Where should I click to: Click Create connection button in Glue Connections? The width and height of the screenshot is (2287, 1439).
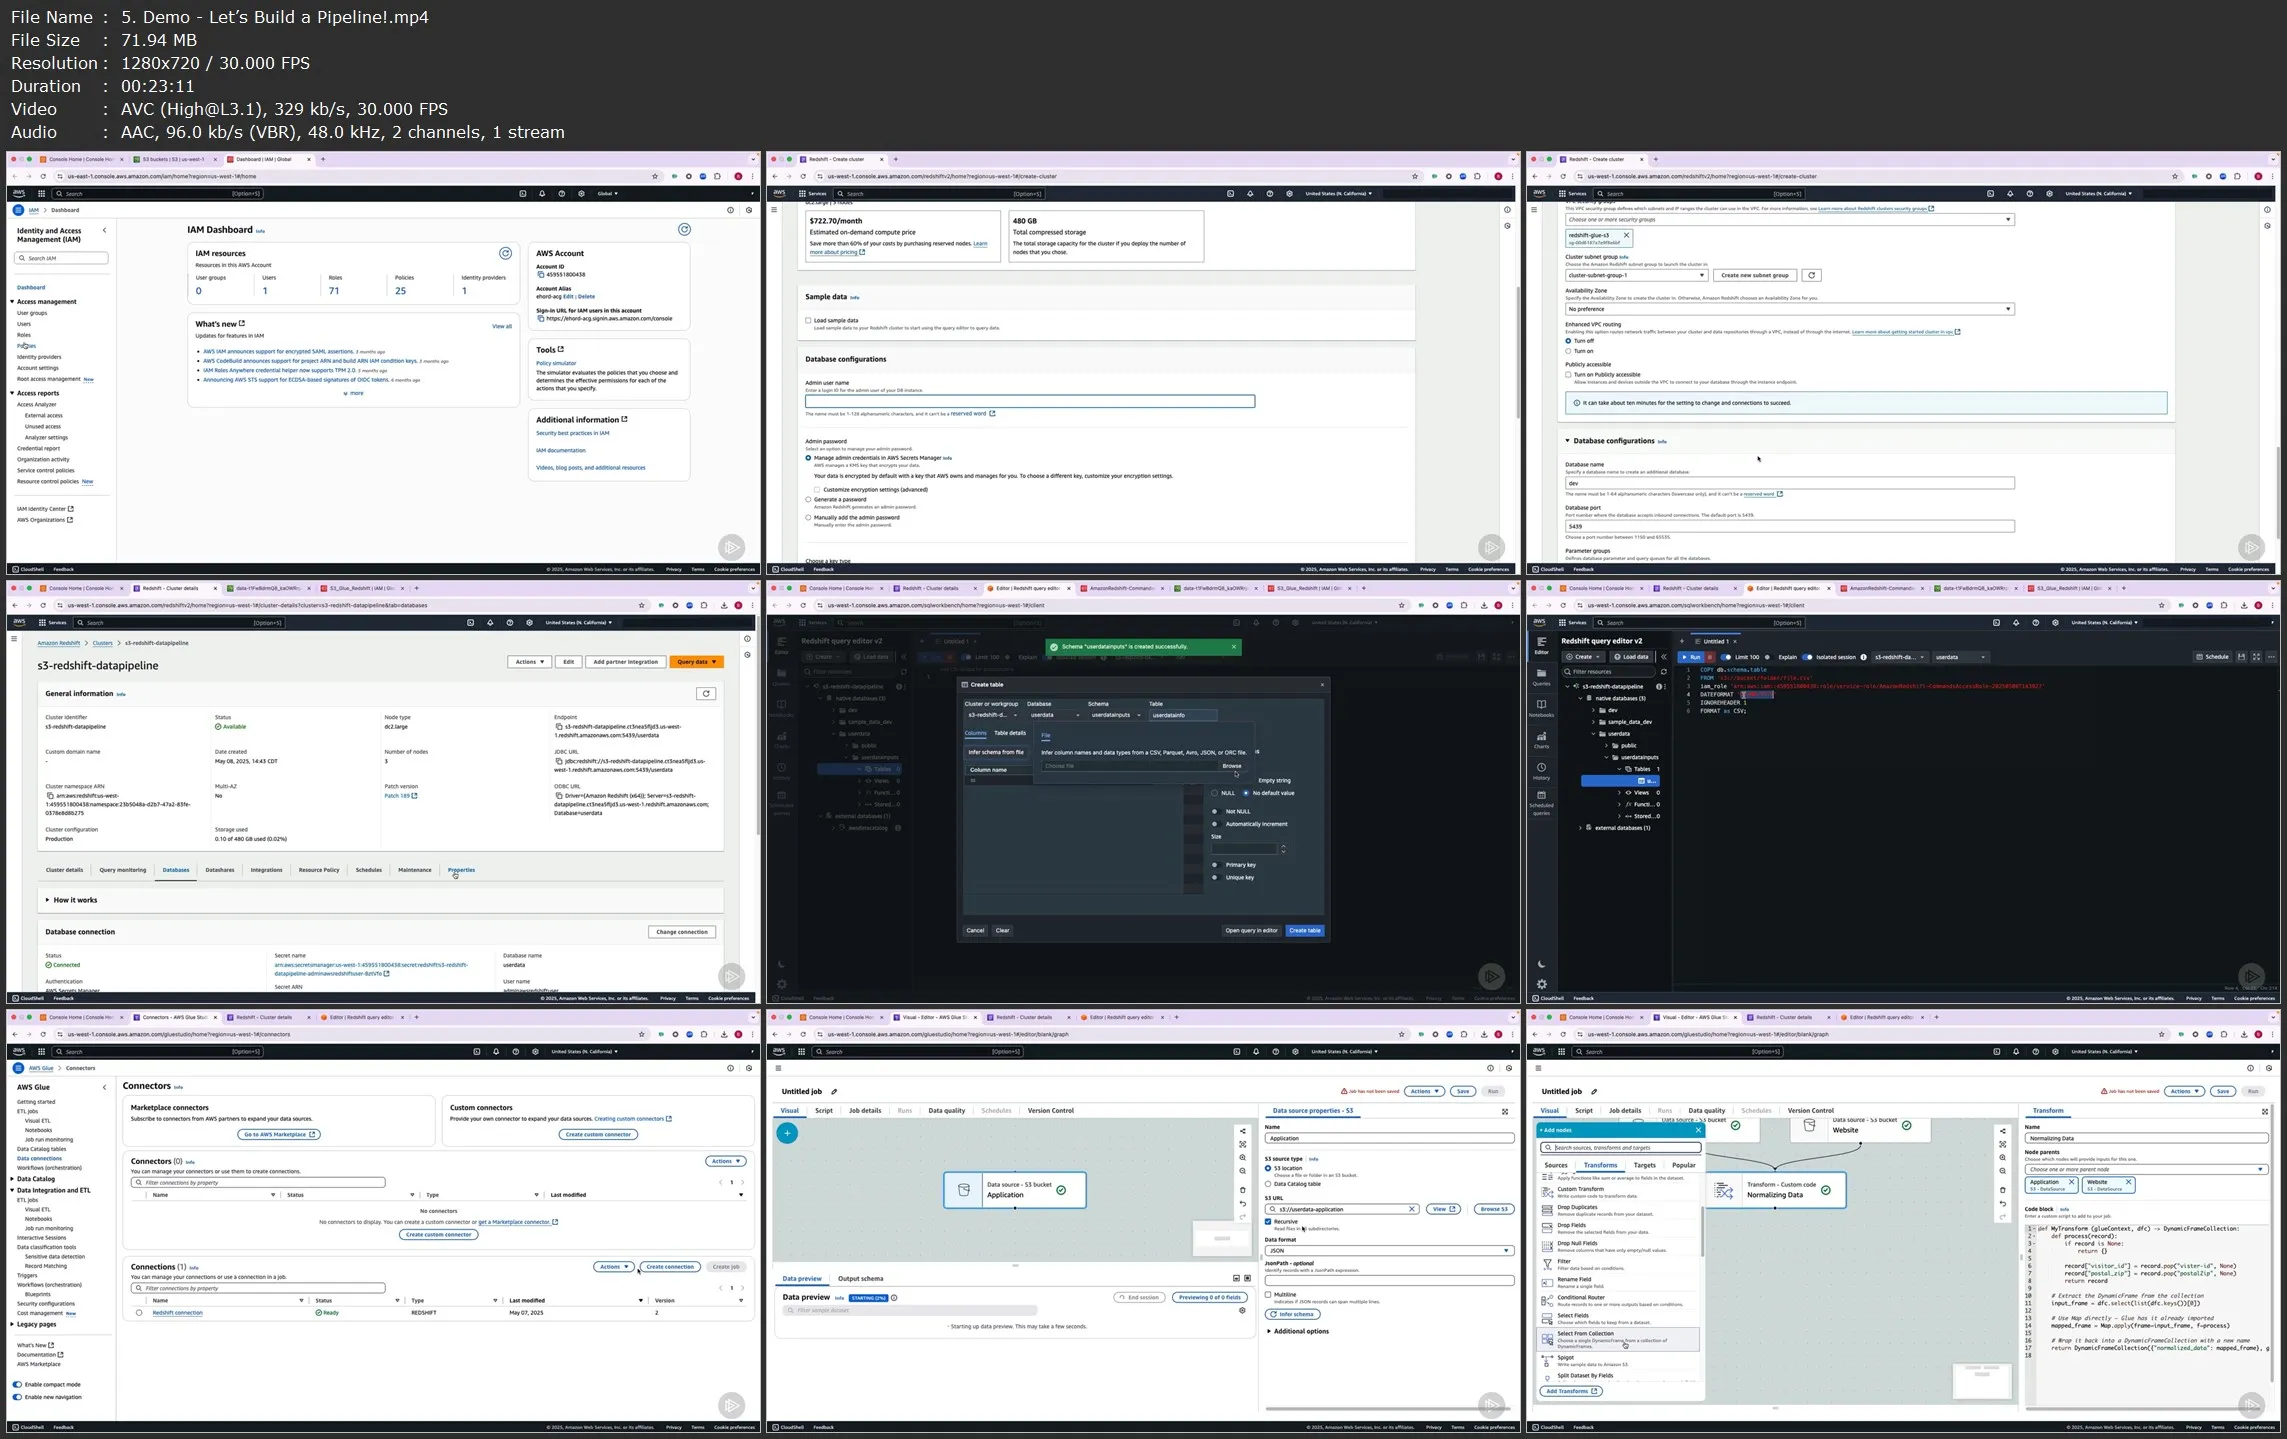[x=670, y=1267]
